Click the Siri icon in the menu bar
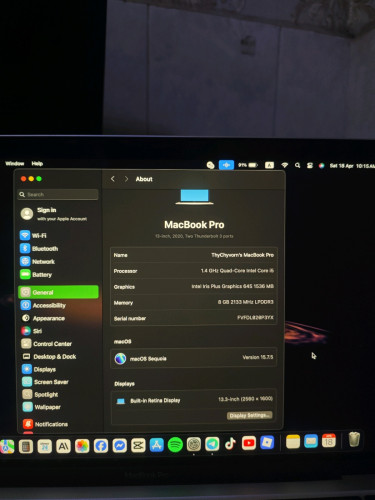 (x=321, y=165)
